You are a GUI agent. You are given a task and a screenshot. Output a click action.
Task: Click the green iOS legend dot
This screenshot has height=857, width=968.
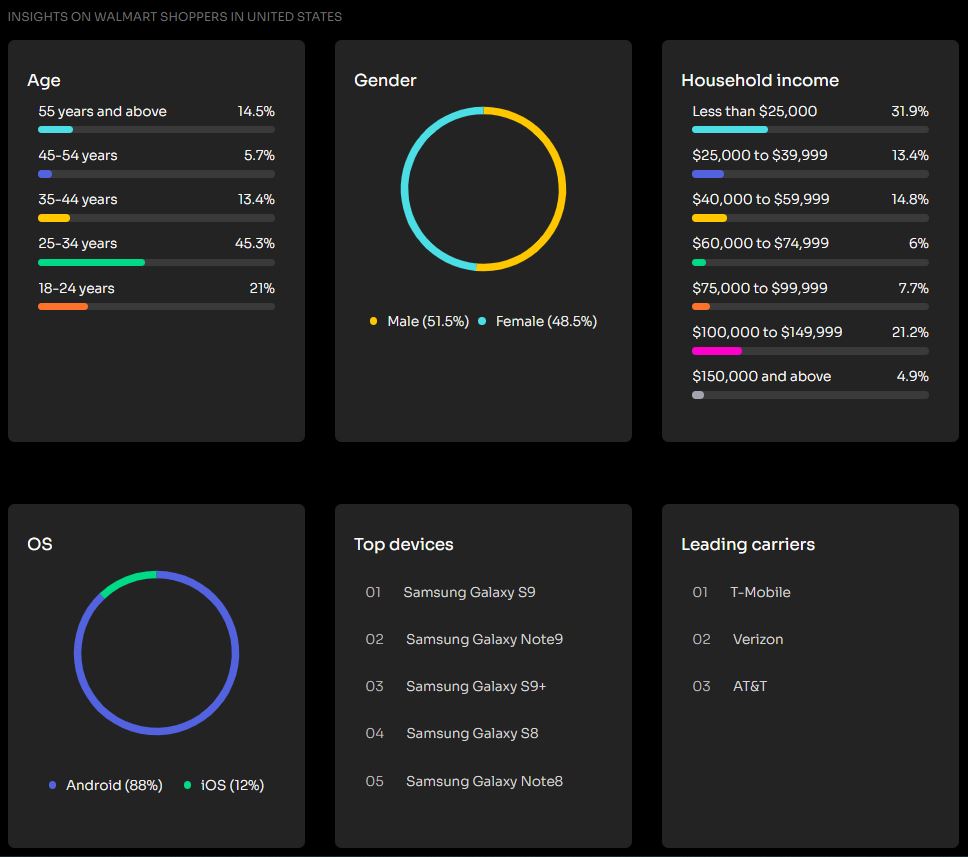[187, 785]
